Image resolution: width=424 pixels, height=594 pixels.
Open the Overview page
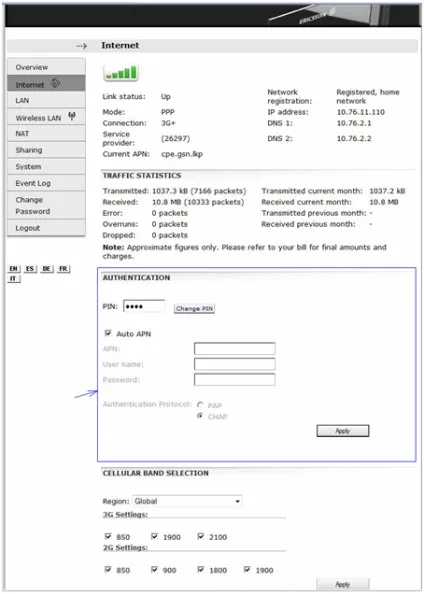click(46, 67)
